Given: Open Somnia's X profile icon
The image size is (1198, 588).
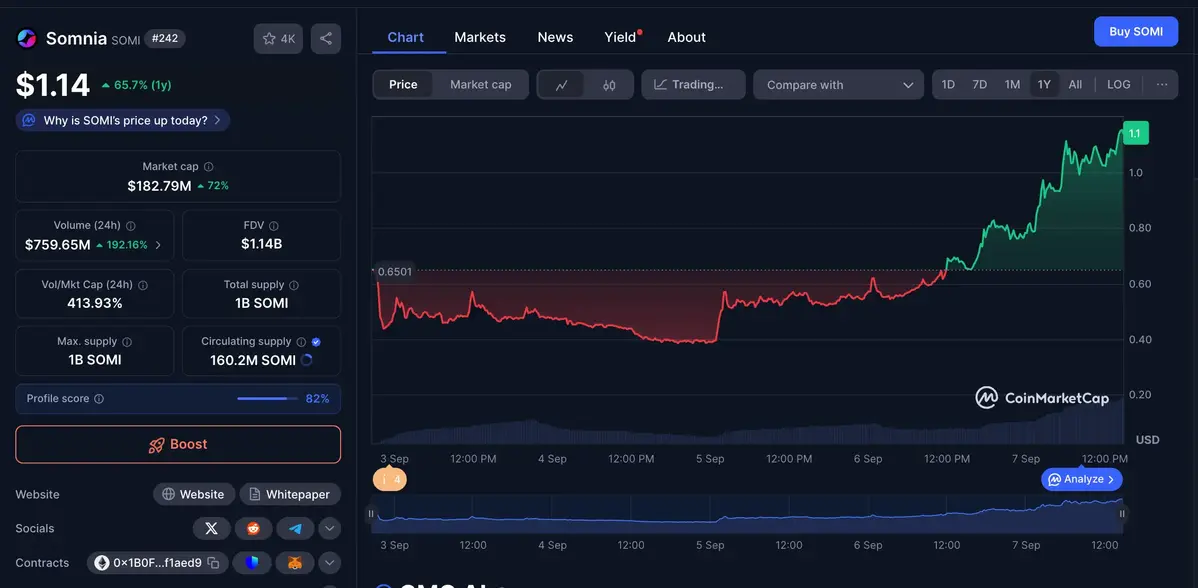Looking at the screenshot, I should pos(211,528).
